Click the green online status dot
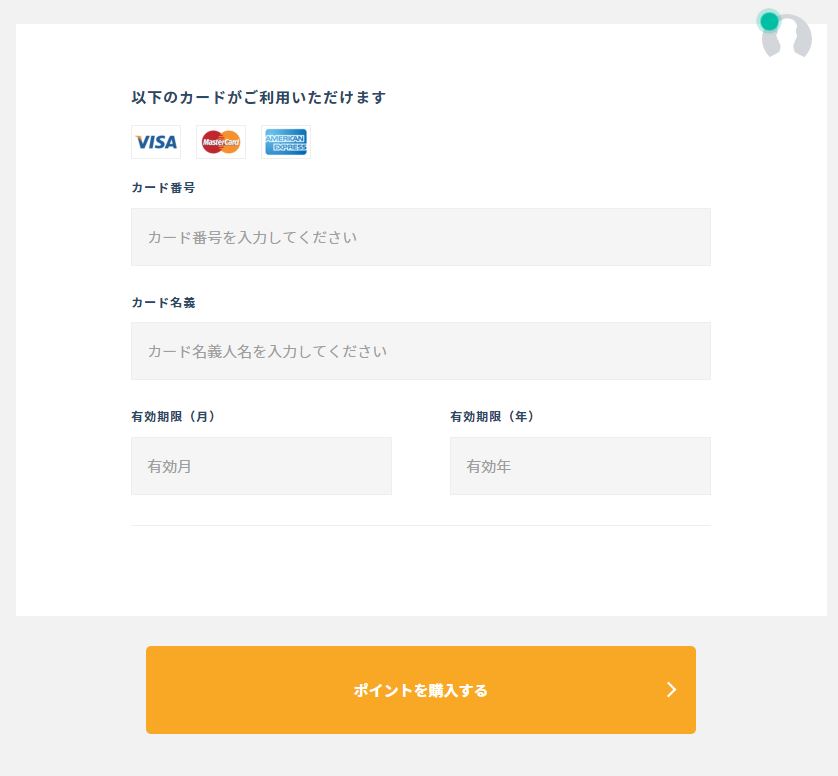Viewport: 838px width, 776px height. click(x=769, y=21)
